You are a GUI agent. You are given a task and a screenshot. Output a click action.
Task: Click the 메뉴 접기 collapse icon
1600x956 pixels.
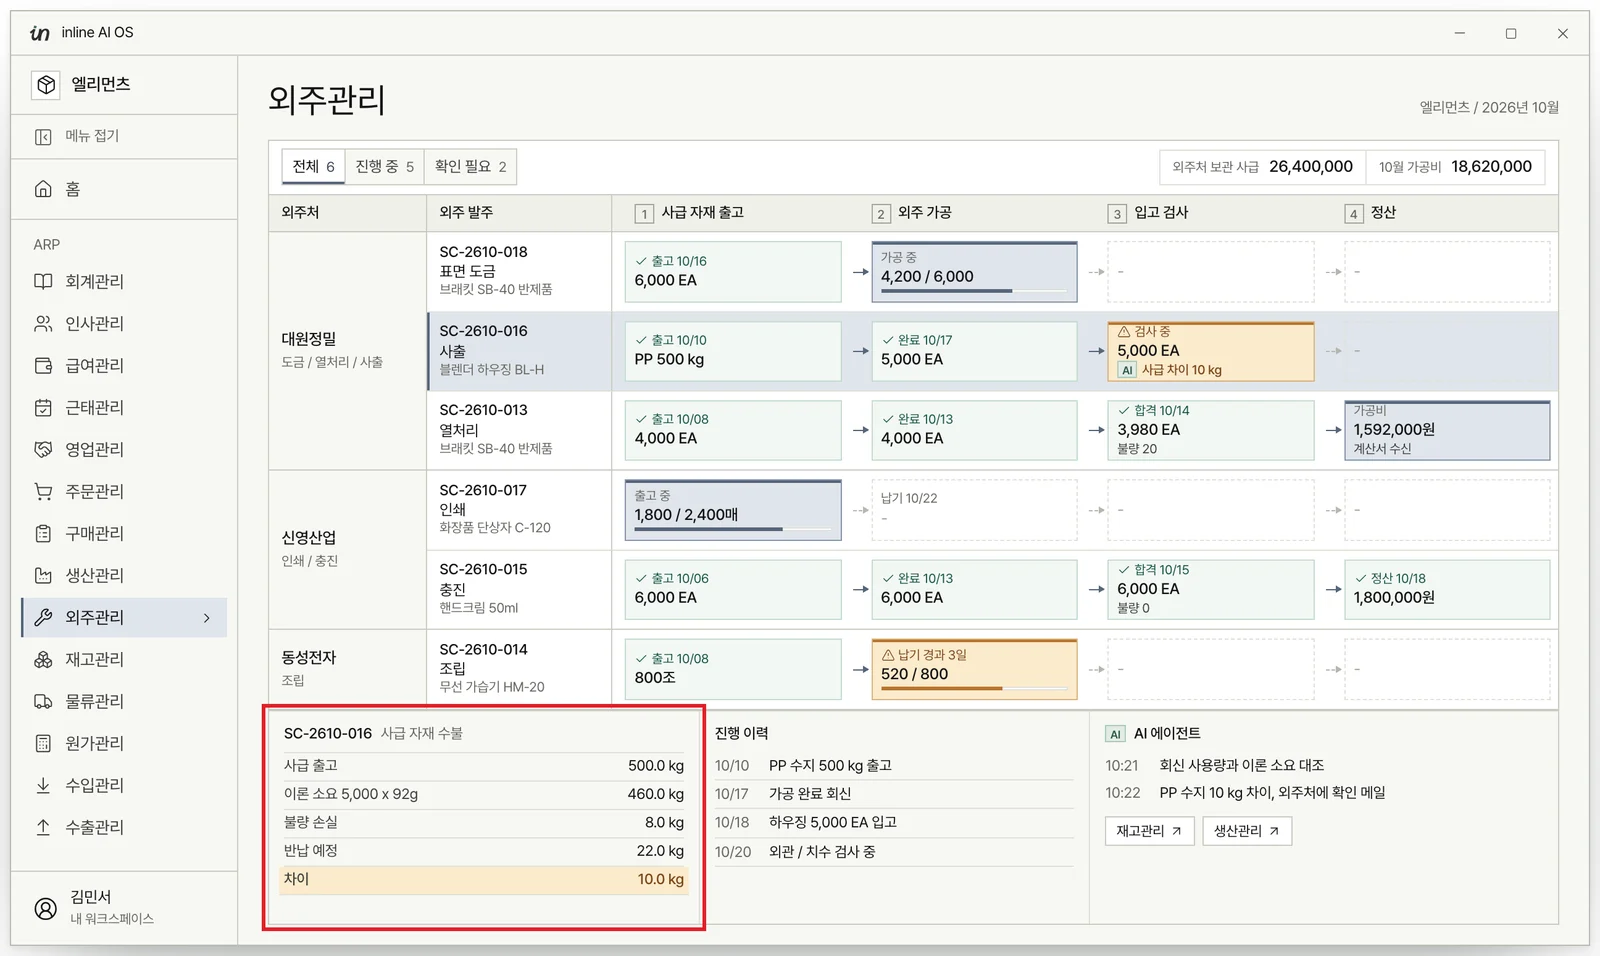pyautogui.click(x=43, y=137)
